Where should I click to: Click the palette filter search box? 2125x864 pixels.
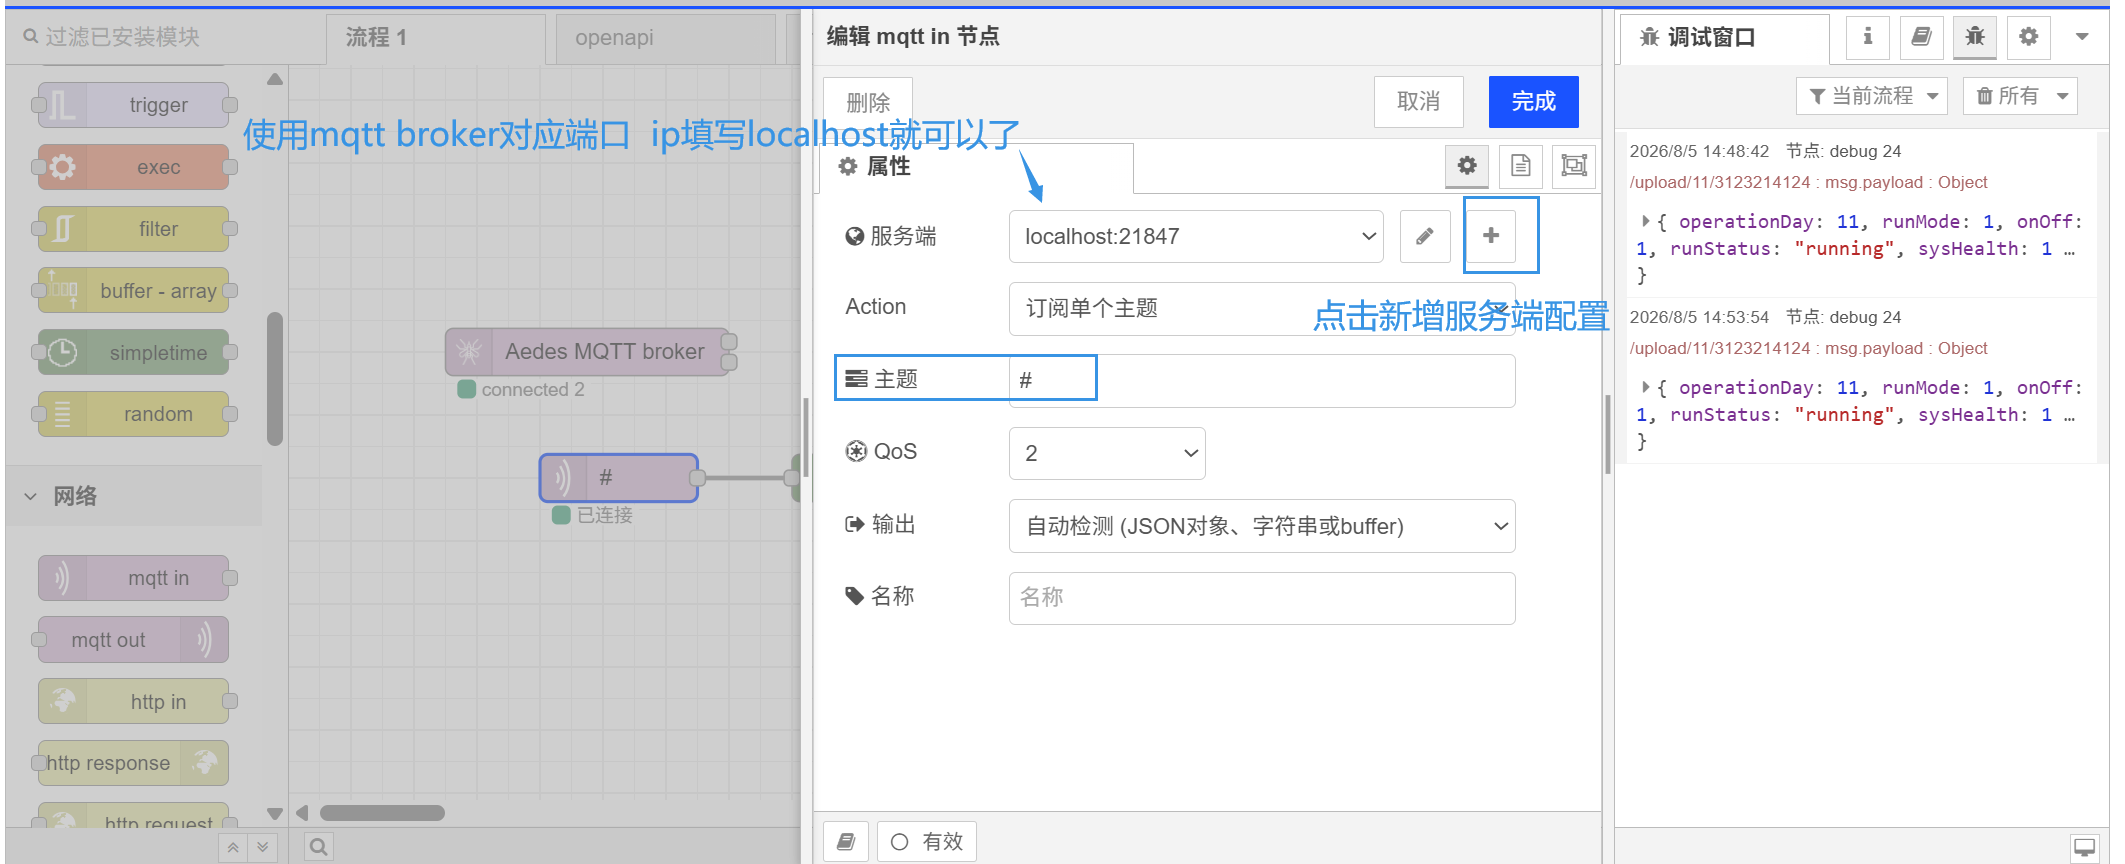pos(164,37)
